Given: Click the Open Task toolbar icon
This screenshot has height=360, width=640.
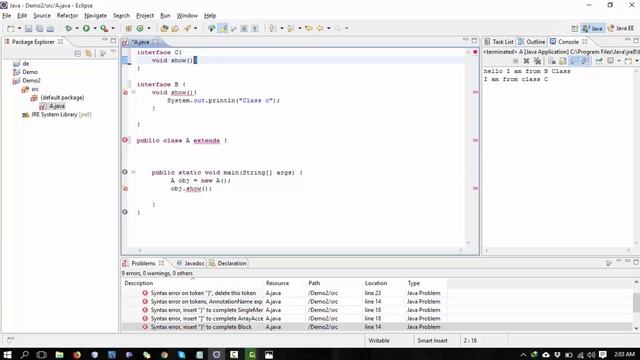Looking at the screenshot, I should (175, 28).
